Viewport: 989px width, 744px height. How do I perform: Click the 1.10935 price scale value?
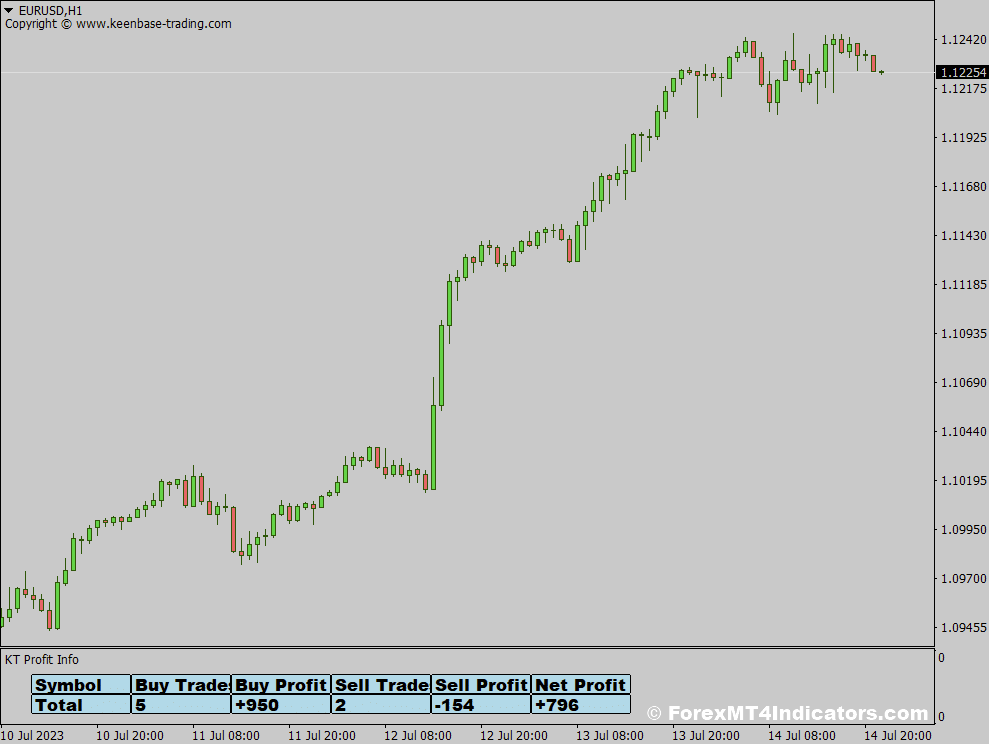(963, 334)
